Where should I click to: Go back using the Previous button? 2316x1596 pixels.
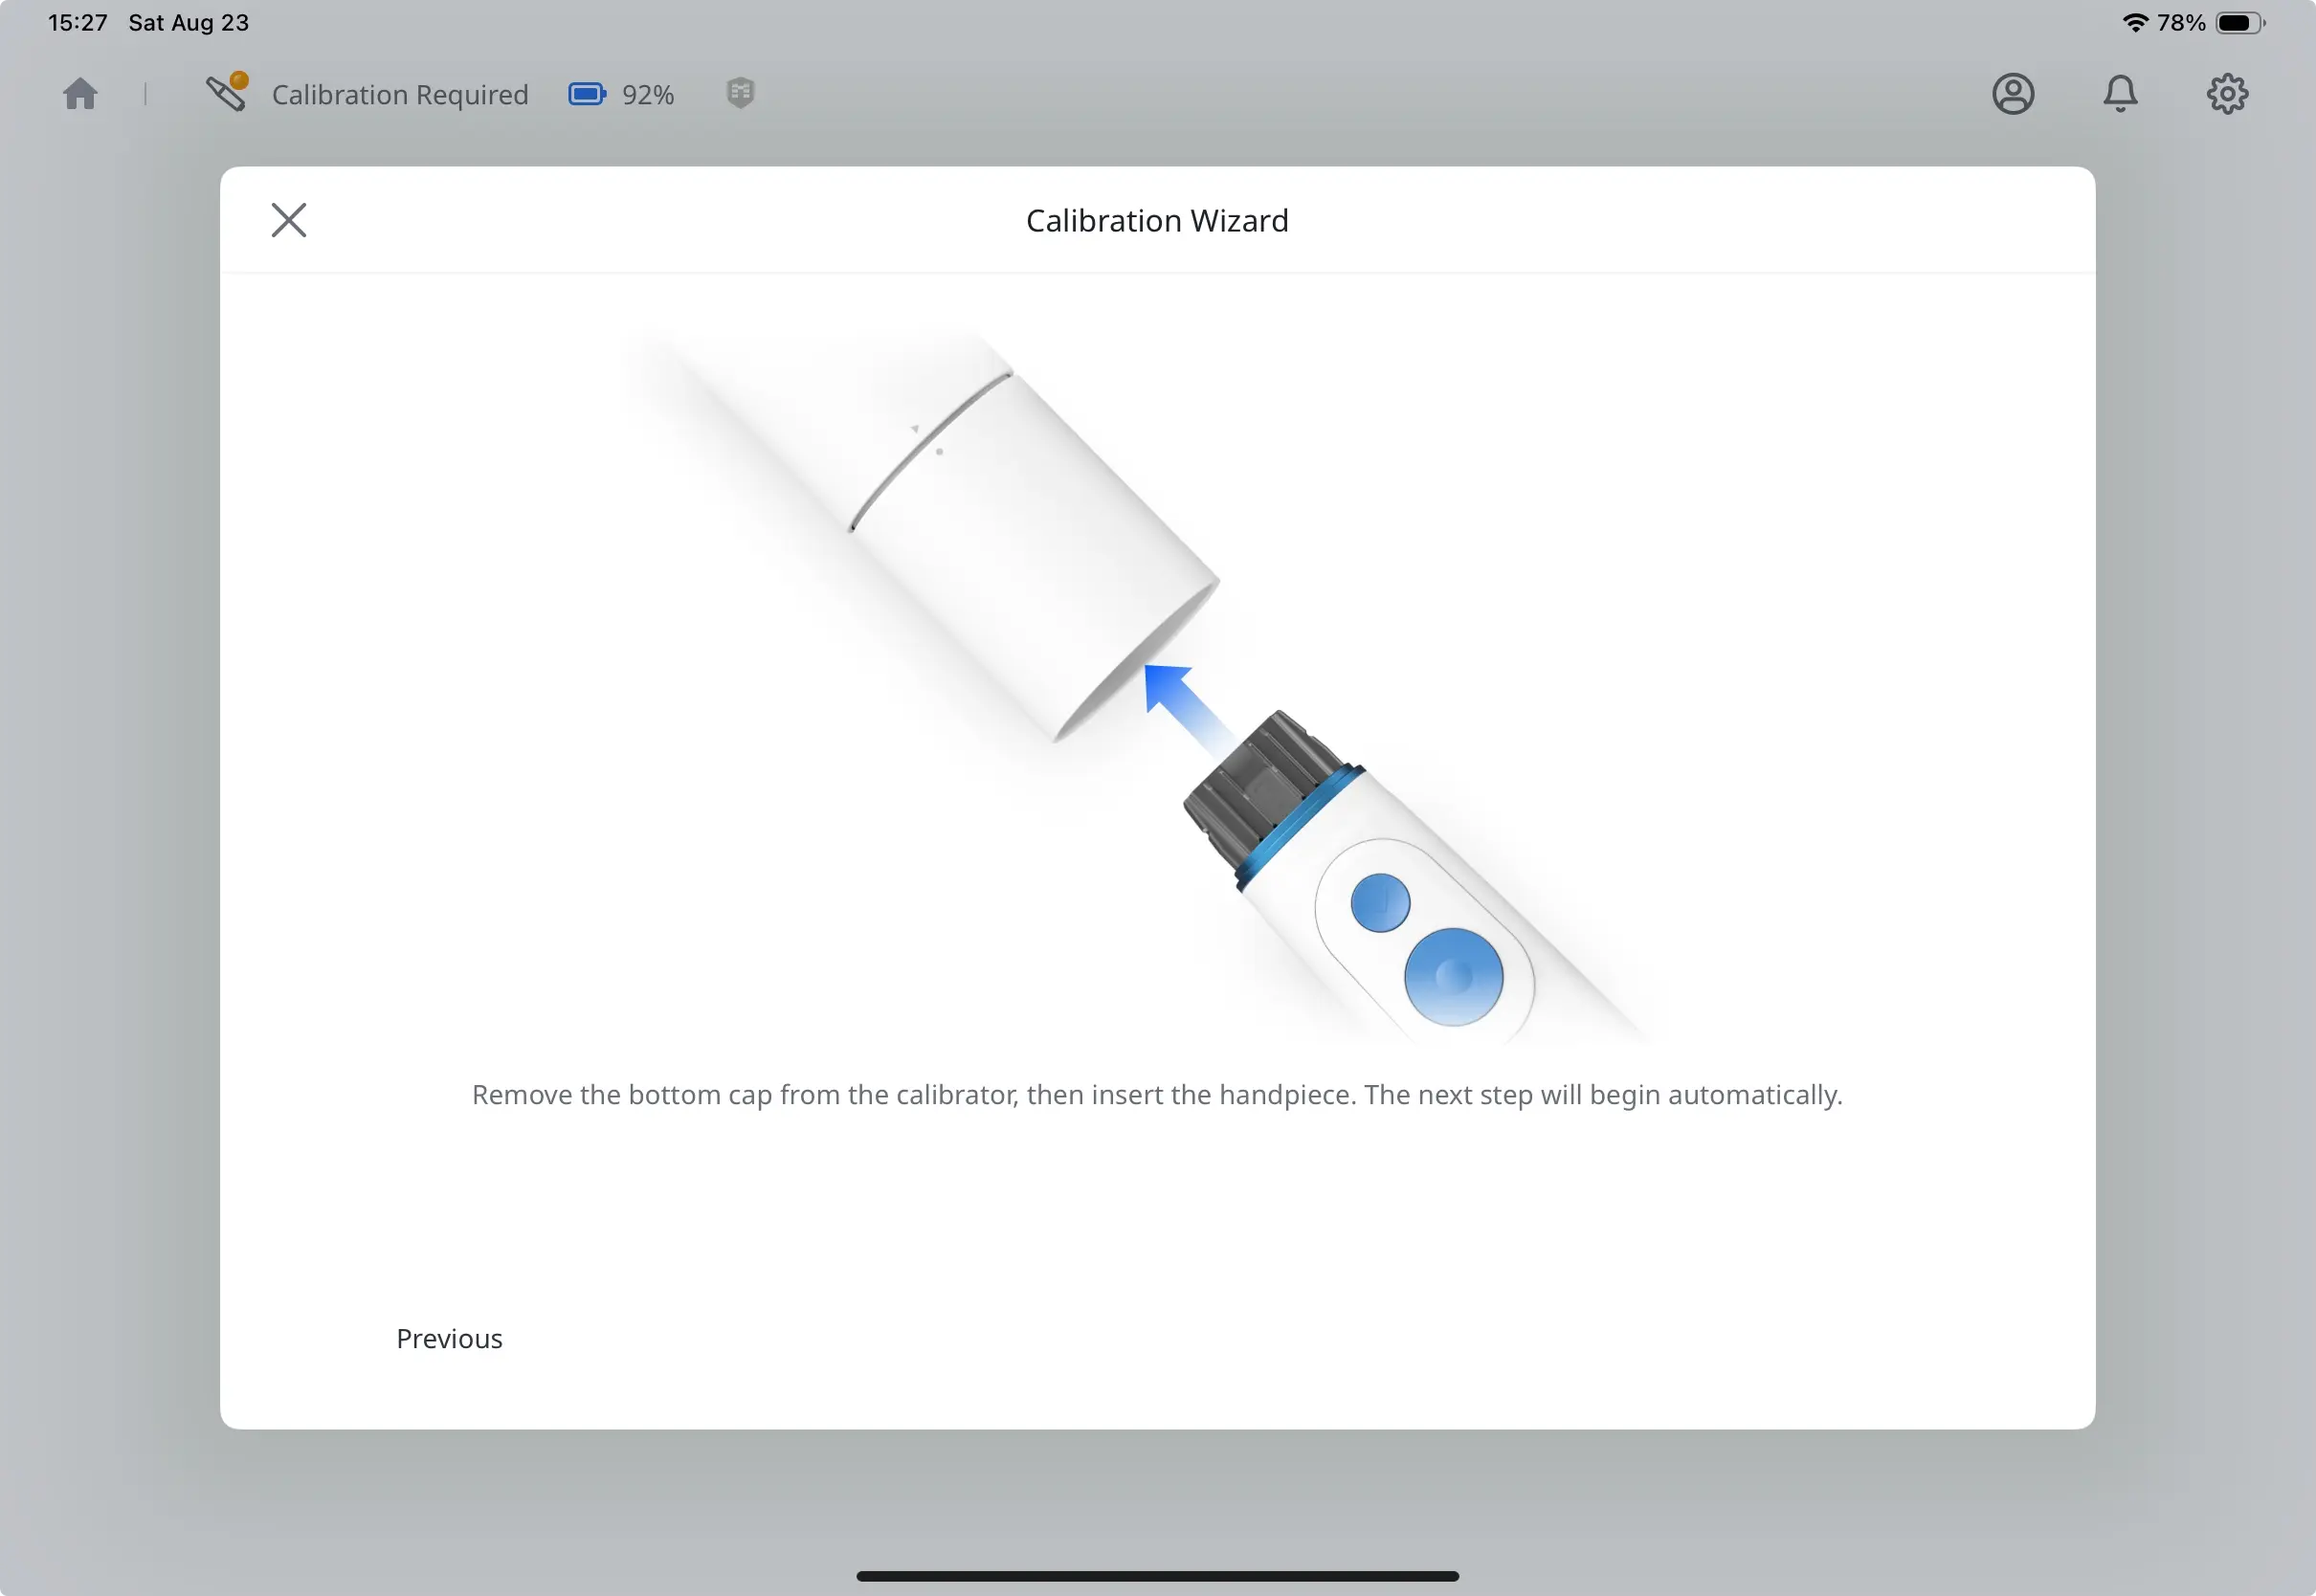coord(448,1338)
